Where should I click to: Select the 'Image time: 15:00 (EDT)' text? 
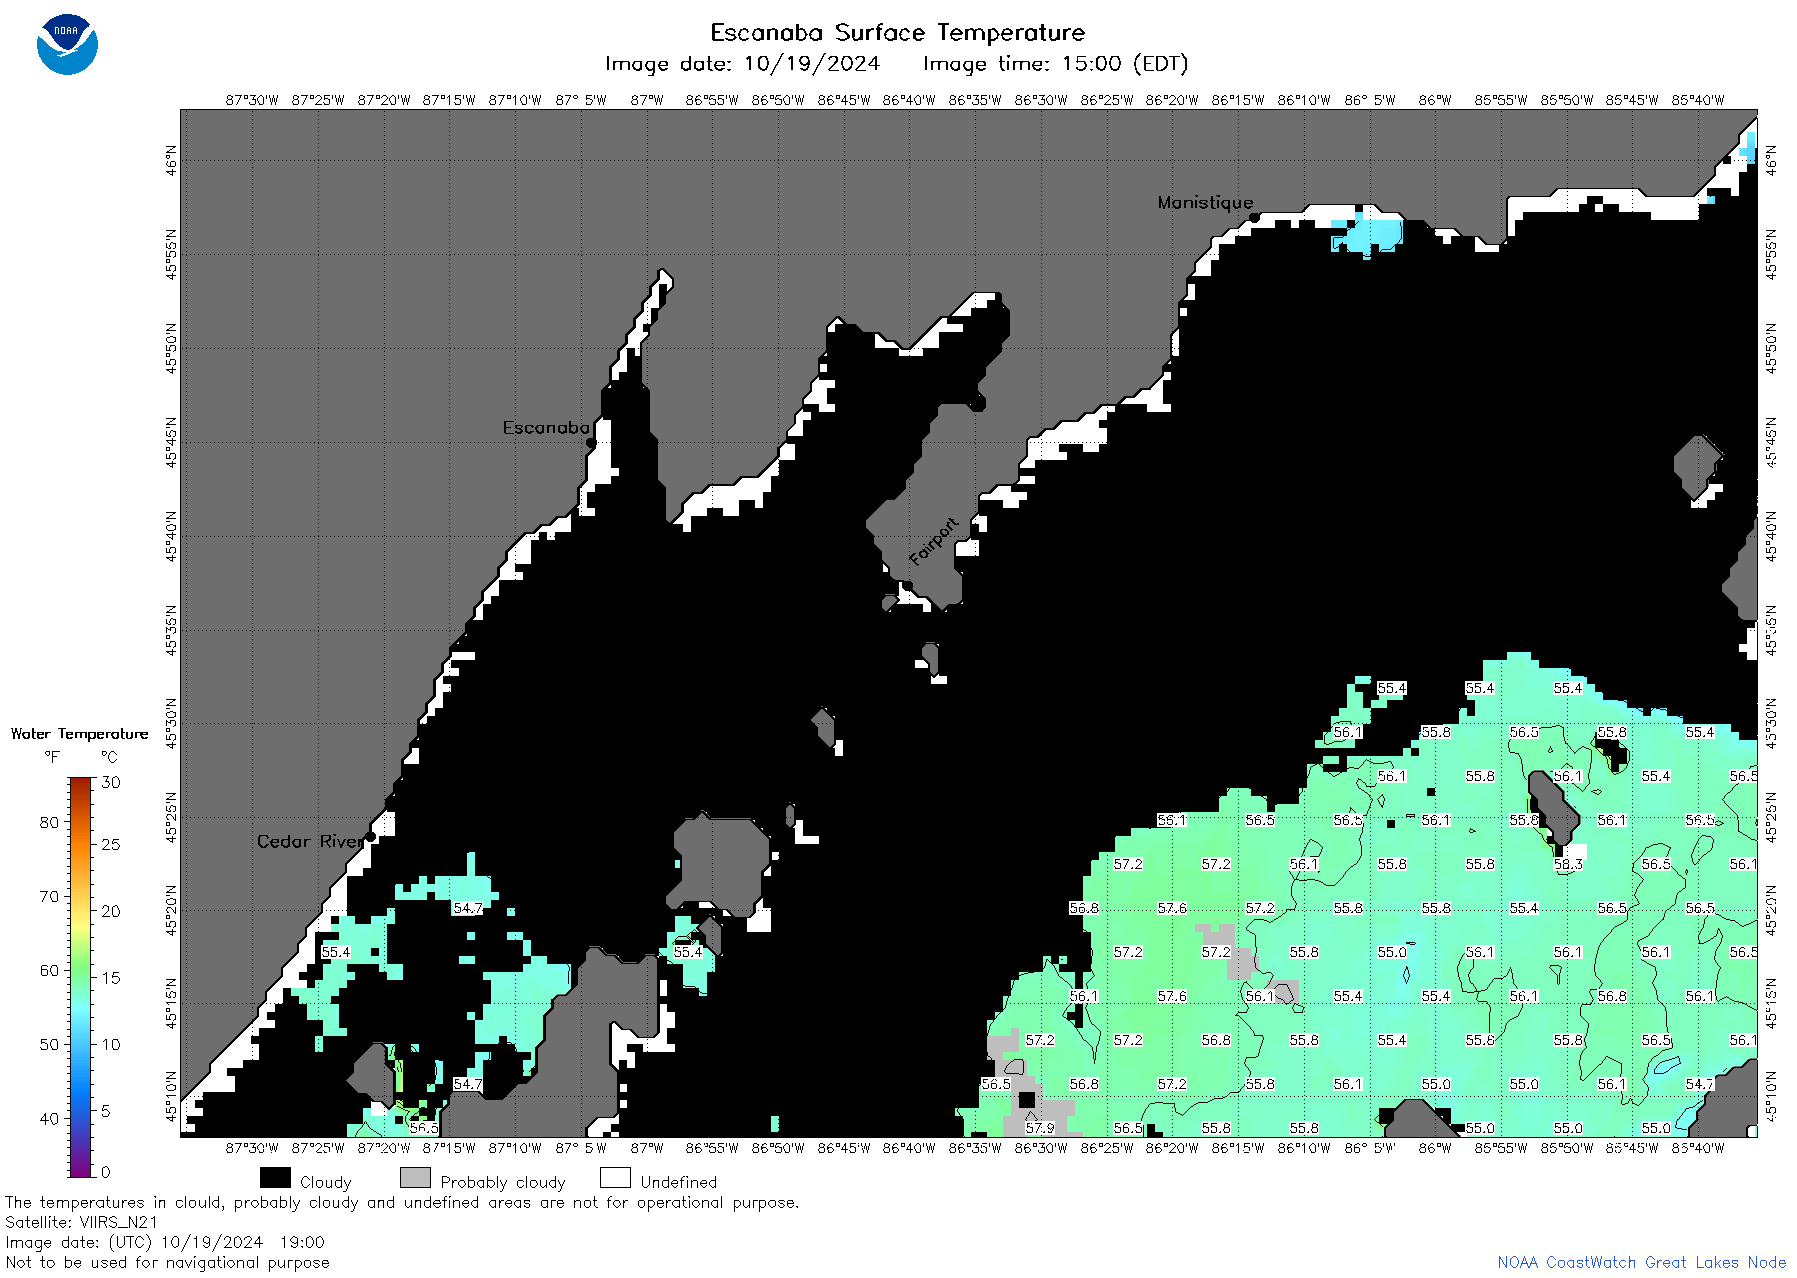tap(1055, 64)
